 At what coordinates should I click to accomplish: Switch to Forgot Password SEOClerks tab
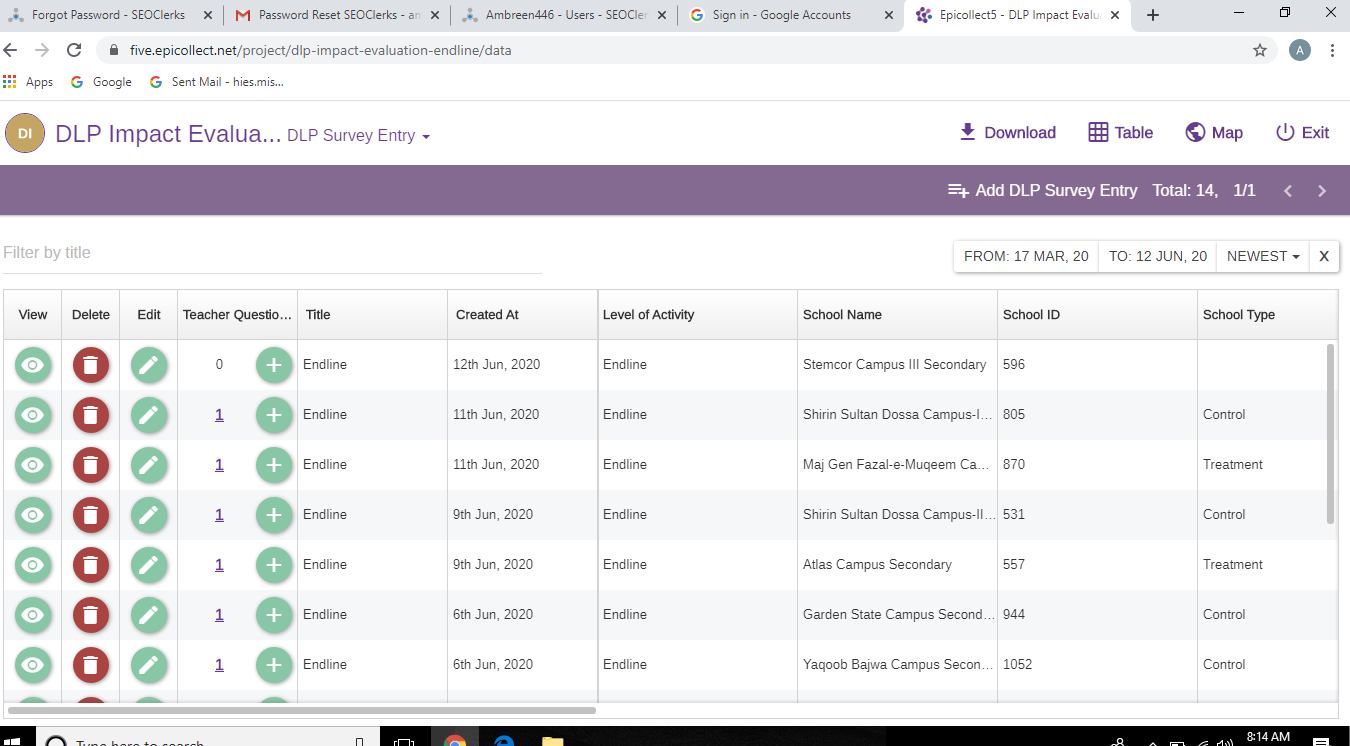click(110, 15)
